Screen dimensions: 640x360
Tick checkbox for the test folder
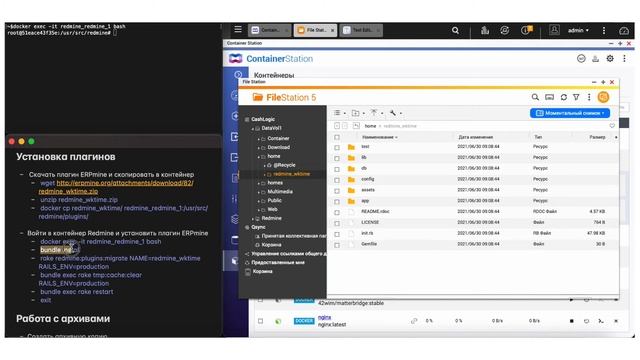(x=337, y=147)
